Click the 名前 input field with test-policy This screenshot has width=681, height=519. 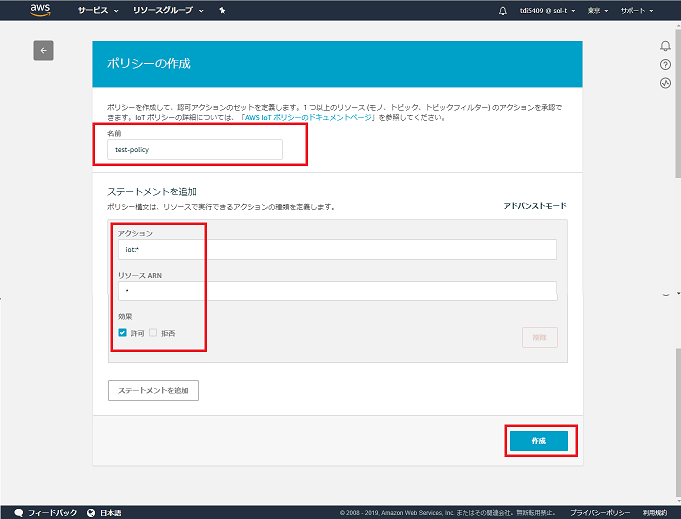click(x=195, y=149)
